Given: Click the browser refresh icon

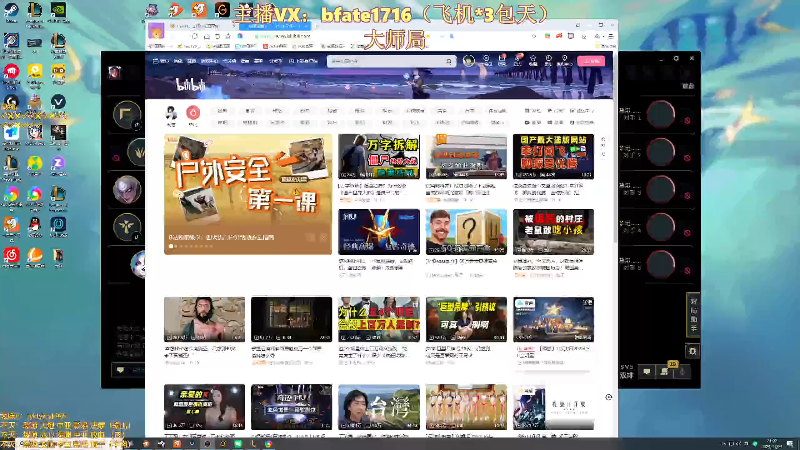Looking at the screenshot, I should [195, 36].
